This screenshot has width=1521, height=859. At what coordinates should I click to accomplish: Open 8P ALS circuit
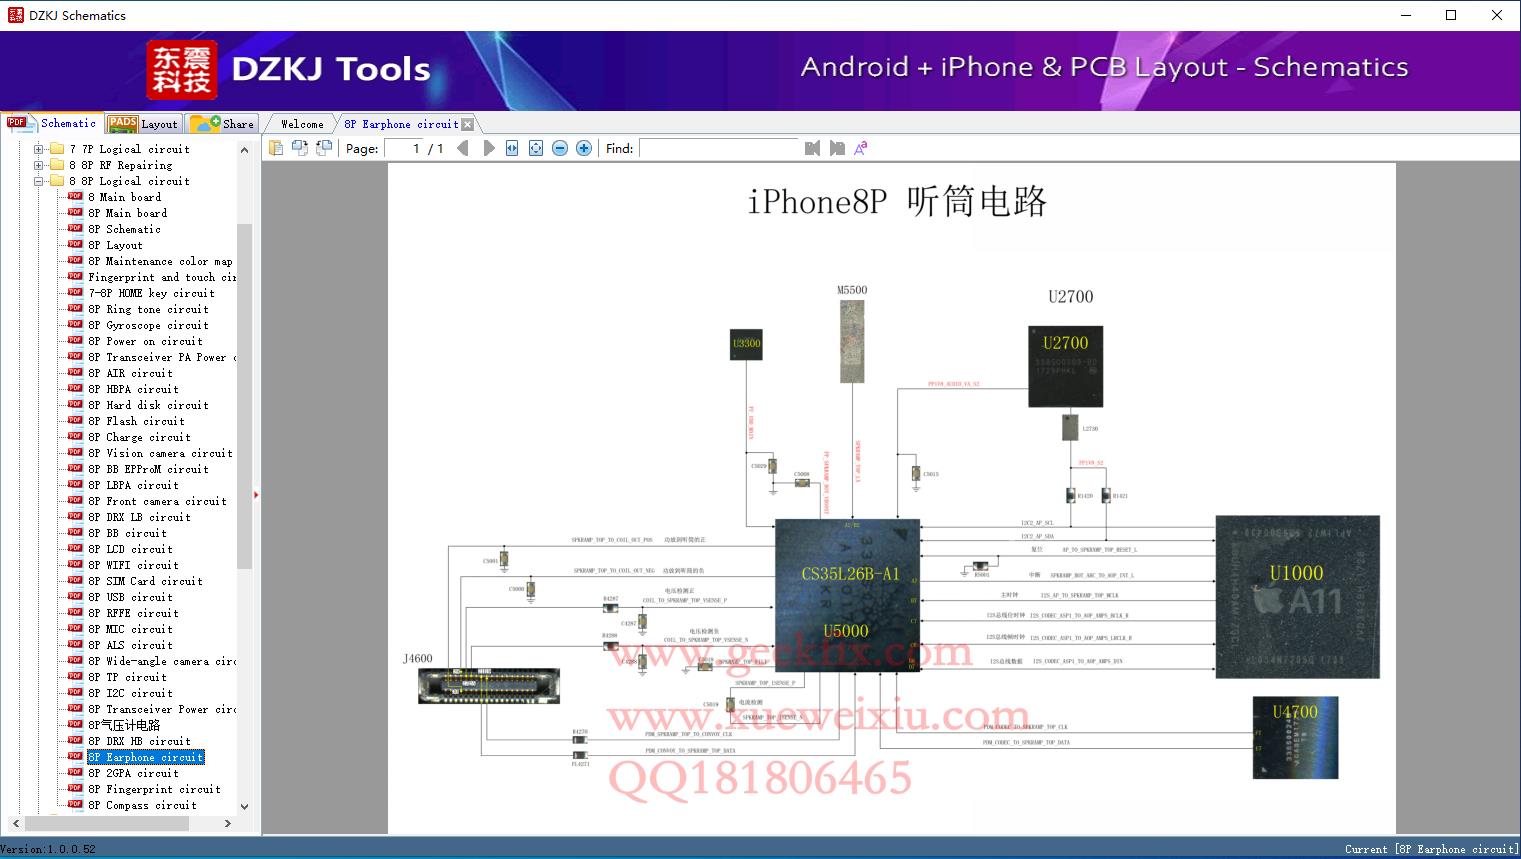(130, 645)
